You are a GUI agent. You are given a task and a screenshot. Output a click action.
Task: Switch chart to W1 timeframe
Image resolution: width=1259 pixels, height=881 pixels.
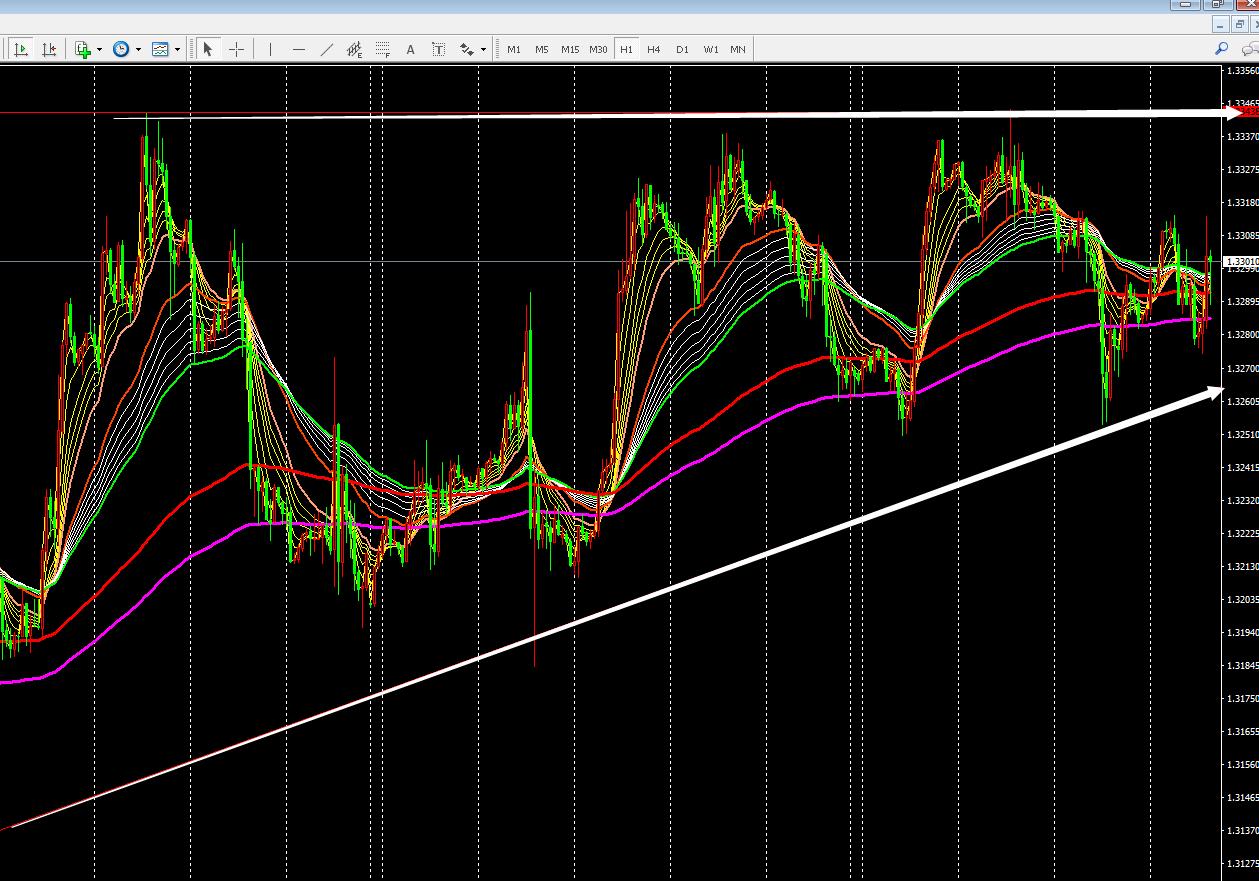(710, 49)
